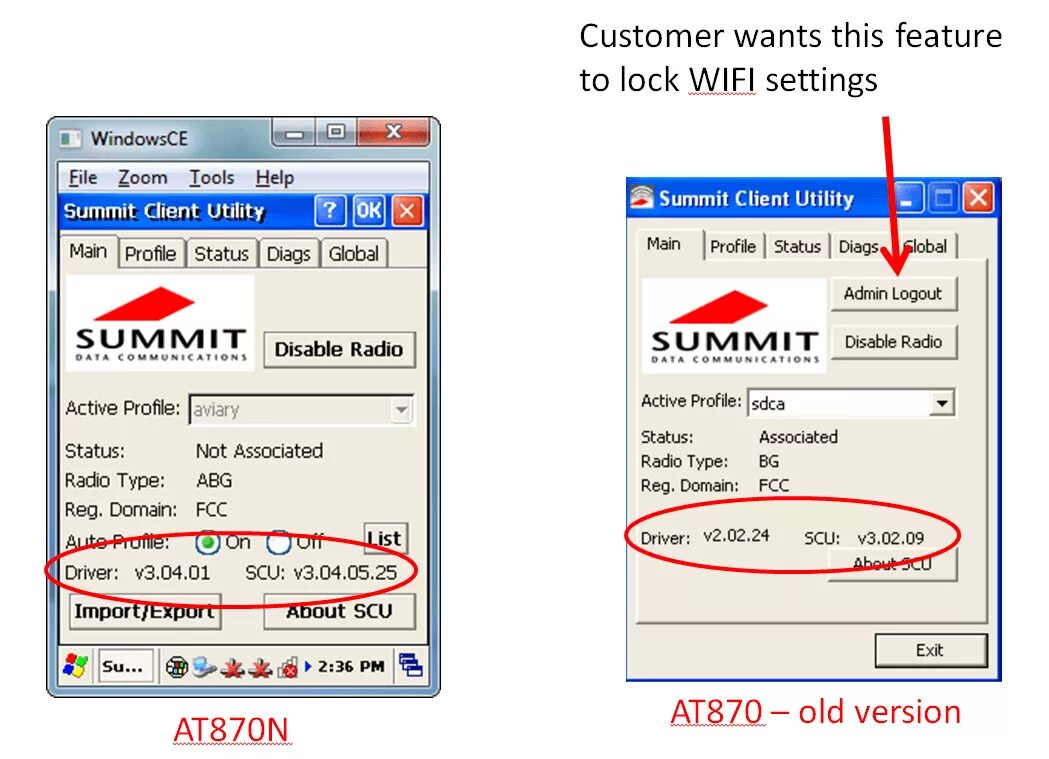Viewport: 1049px width, 759px height.
Task: Switch to Status tab in old AT870 window
Action: (797, 247)
